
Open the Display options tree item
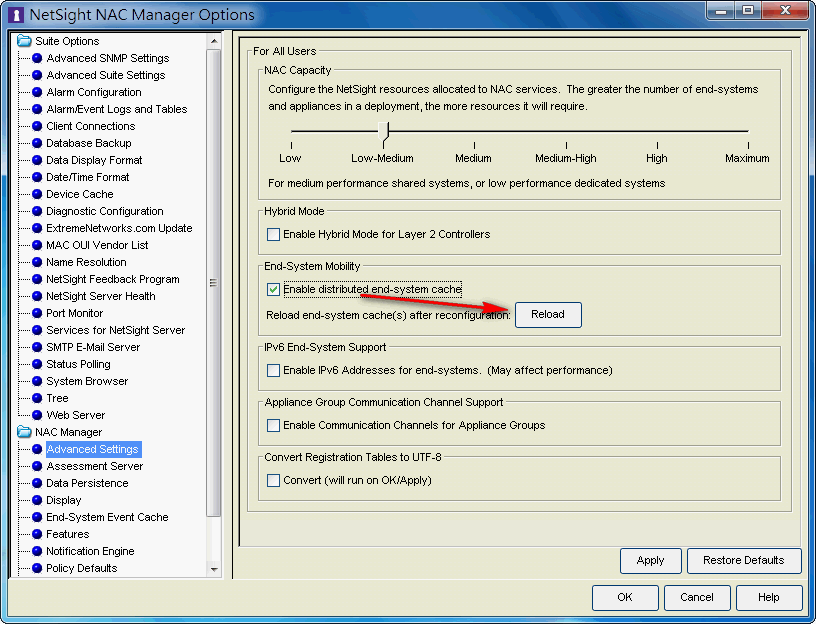(x=63, y=500)
